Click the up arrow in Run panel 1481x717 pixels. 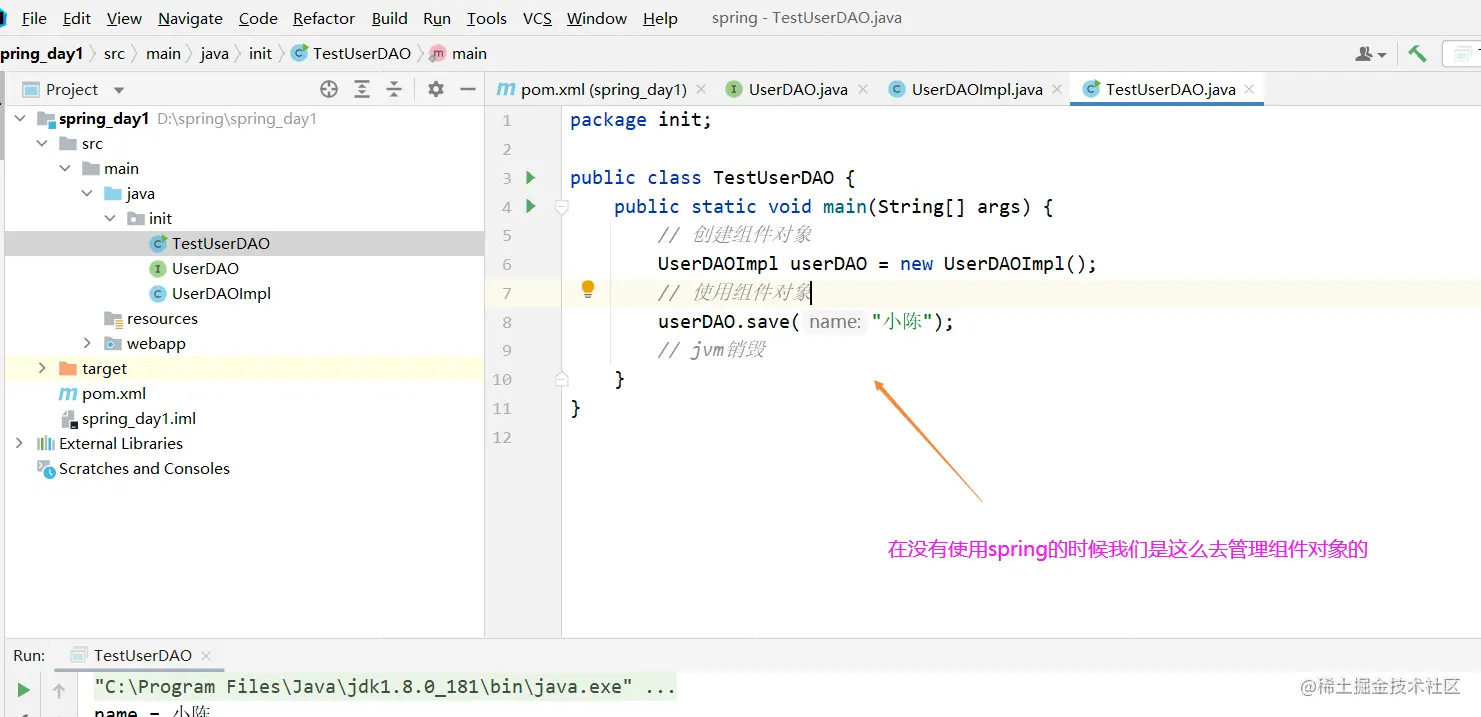click(59, 690)
